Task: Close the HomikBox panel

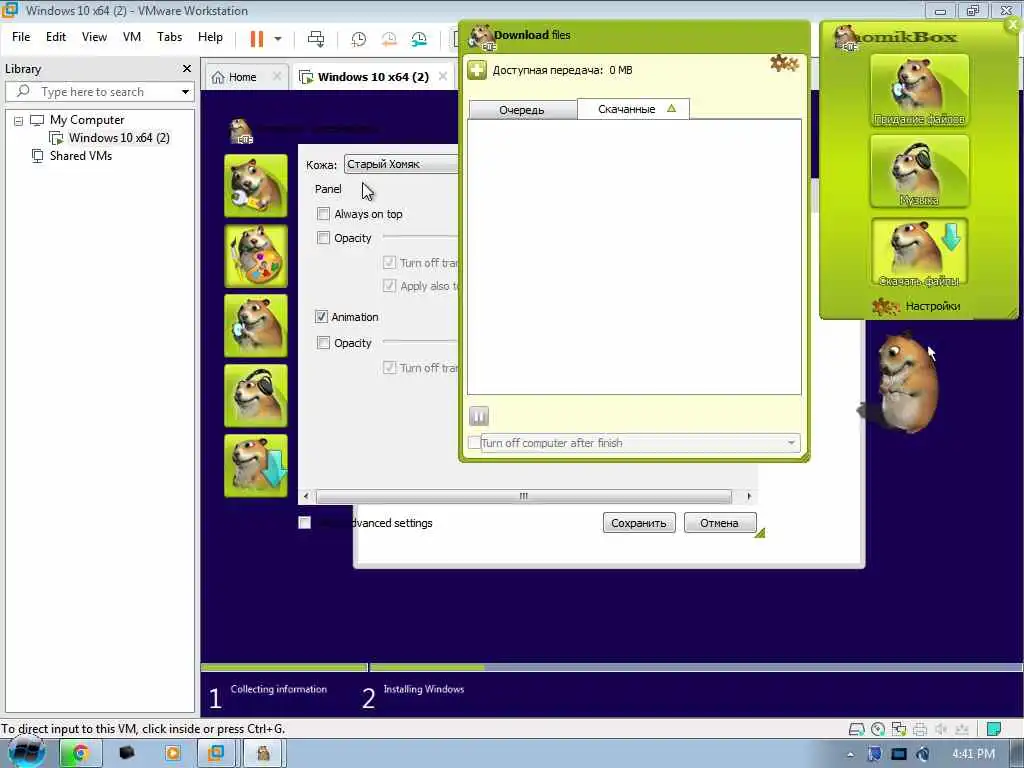Action: (x=1013, y=25)
